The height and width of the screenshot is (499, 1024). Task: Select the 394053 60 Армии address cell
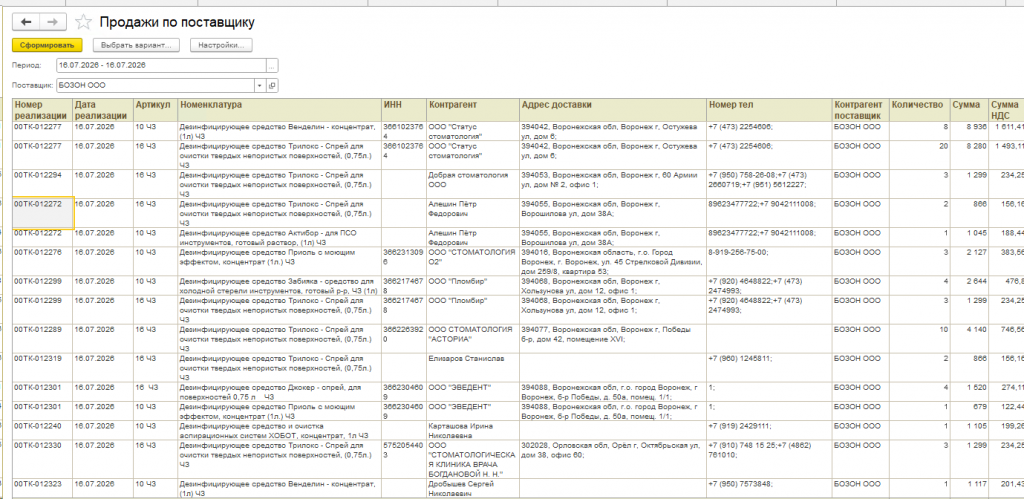pyautogui.click(x=613, y=184)
